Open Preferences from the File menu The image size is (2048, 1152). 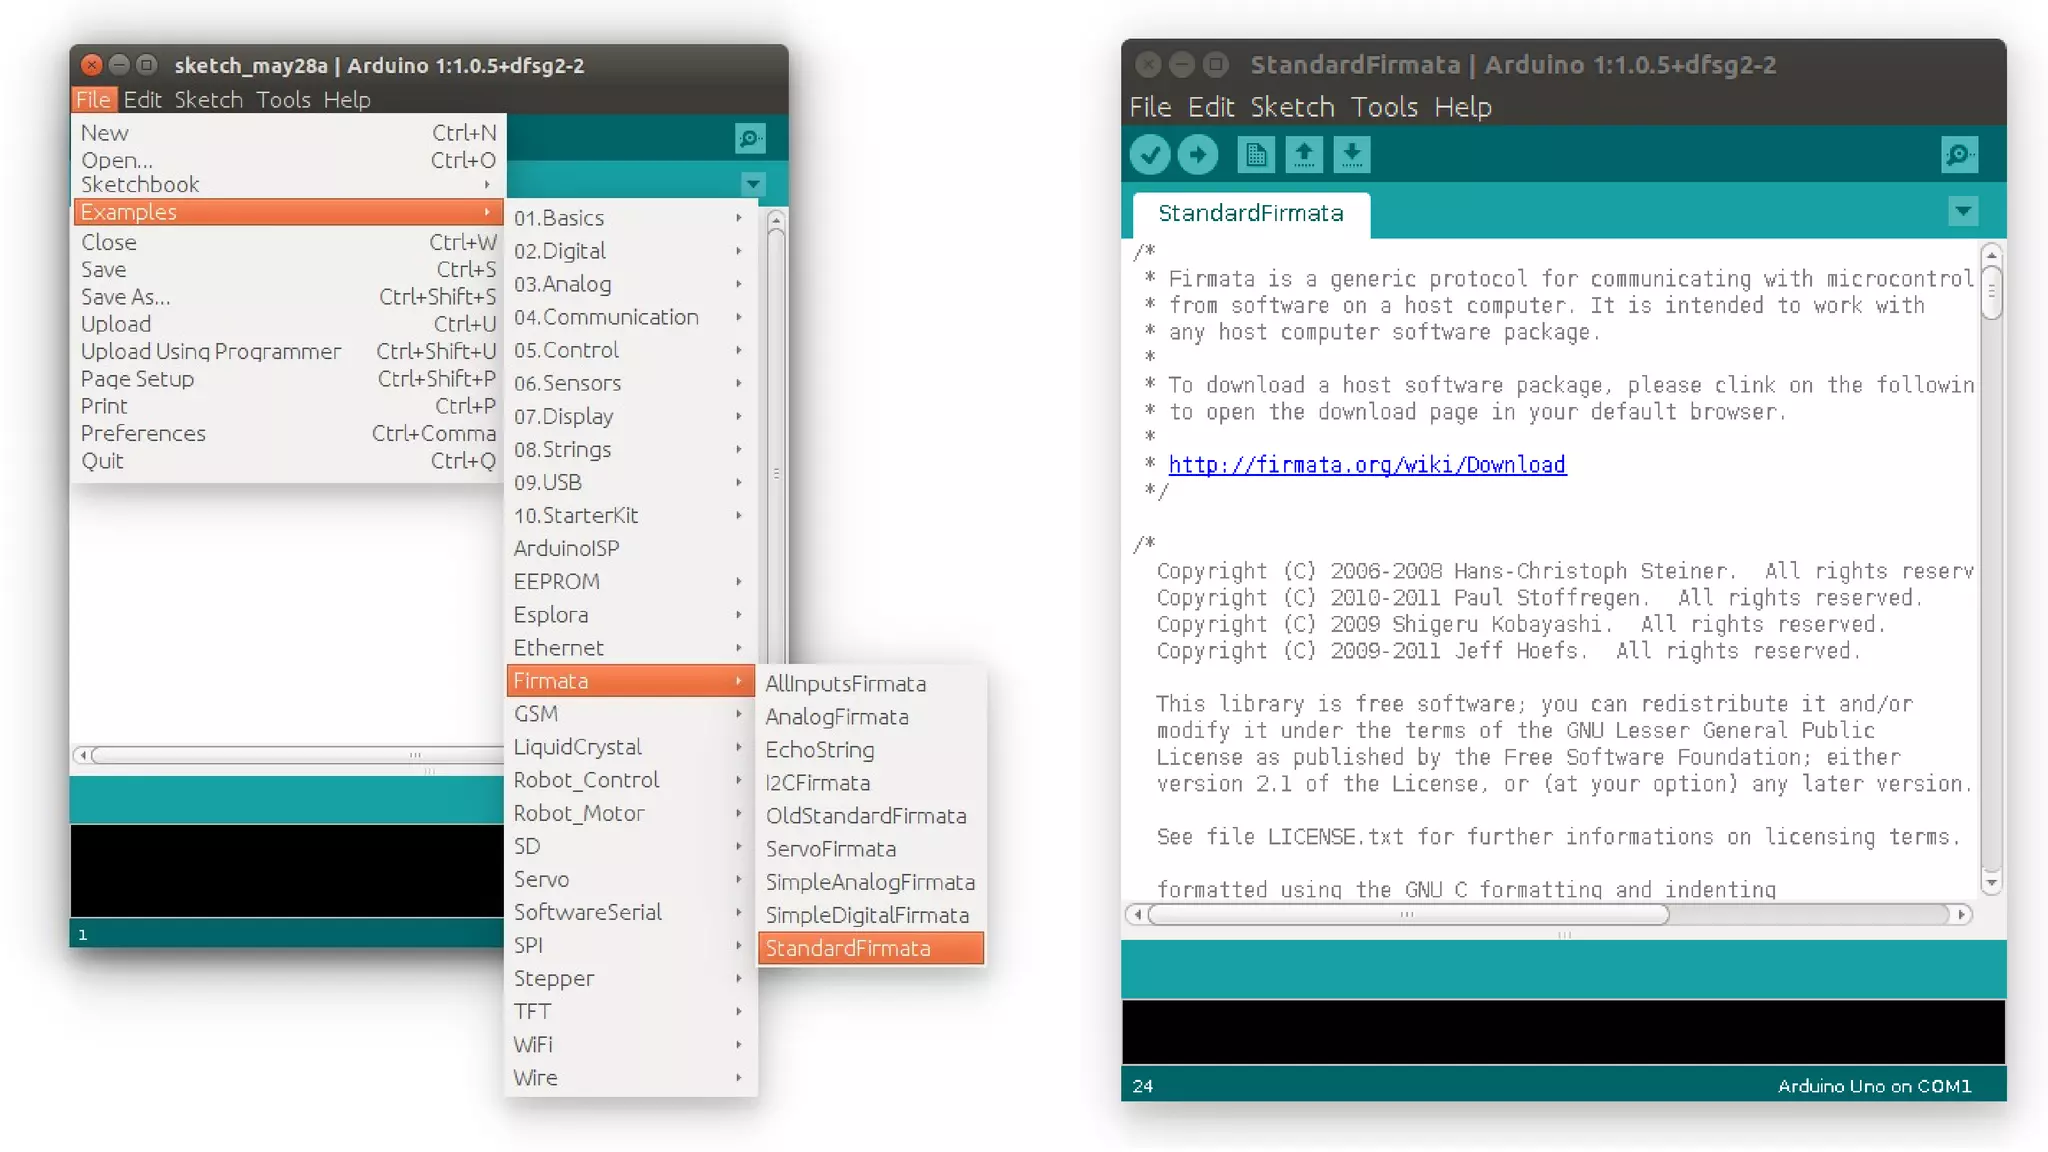point(288,433)
